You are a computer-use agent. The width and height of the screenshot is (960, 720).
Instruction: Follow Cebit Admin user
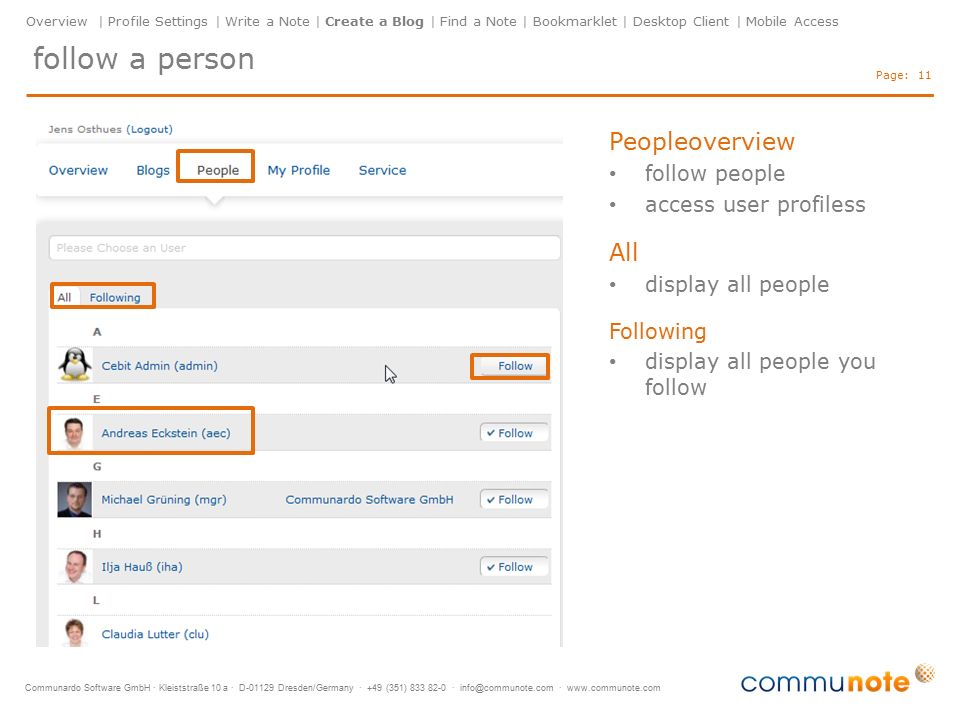click(510, 366)
